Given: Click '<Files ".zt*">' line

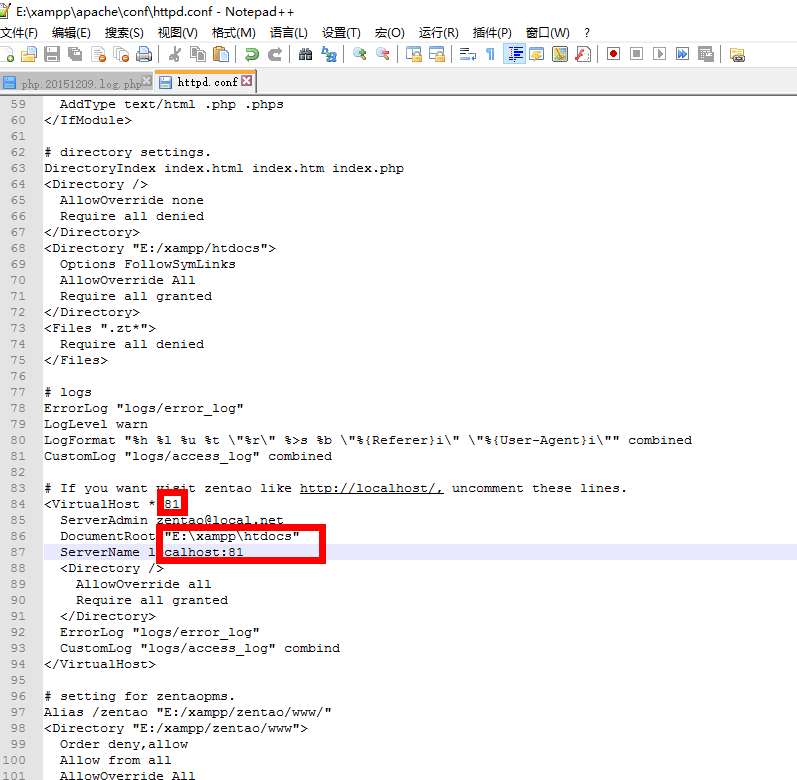Looking at the screenshot, I should (100, 328).
